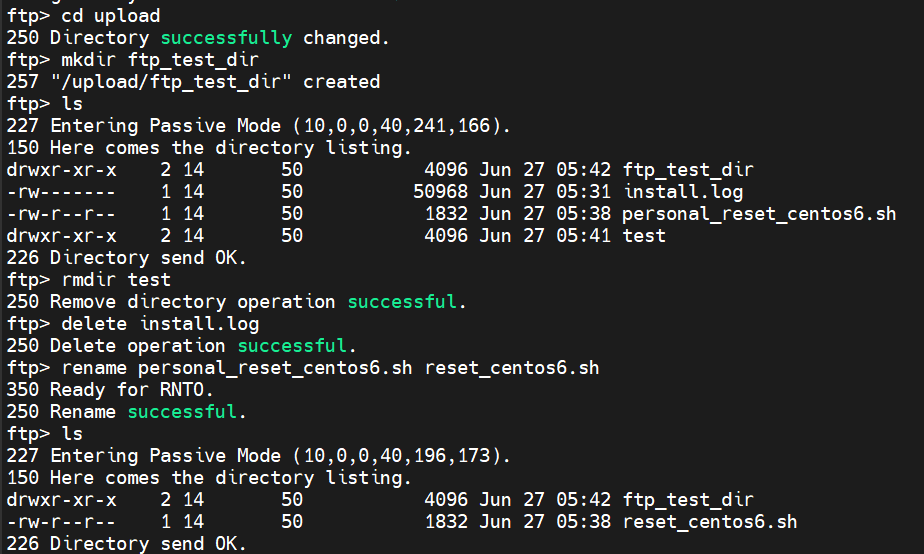Click the 'test' directory name in the listing
The width and height of the screenshot is (924, 554).
(644, 236)
